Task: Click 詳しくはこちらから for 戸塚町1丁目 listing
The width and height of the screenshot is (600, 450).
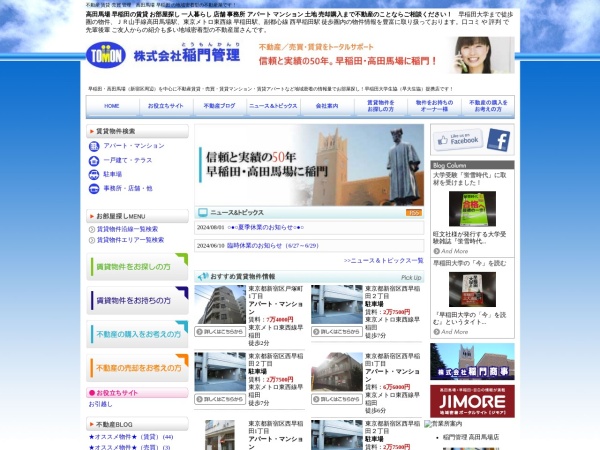Action: pyautogui.click(x=220, y=332)
